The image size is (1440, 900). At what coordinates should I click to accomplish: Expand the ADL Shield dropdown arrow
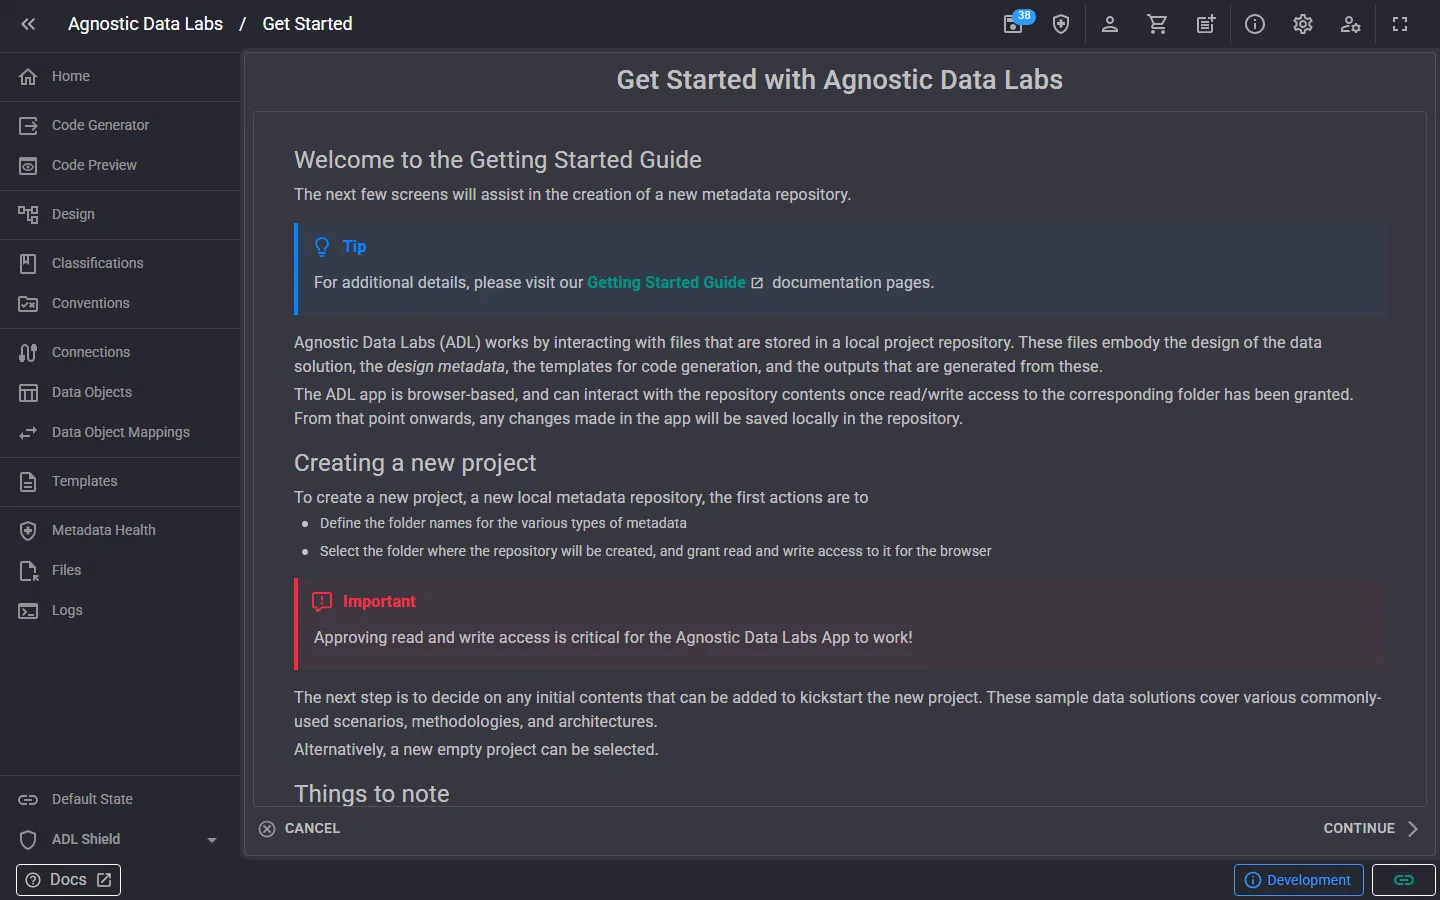(212, 840)
